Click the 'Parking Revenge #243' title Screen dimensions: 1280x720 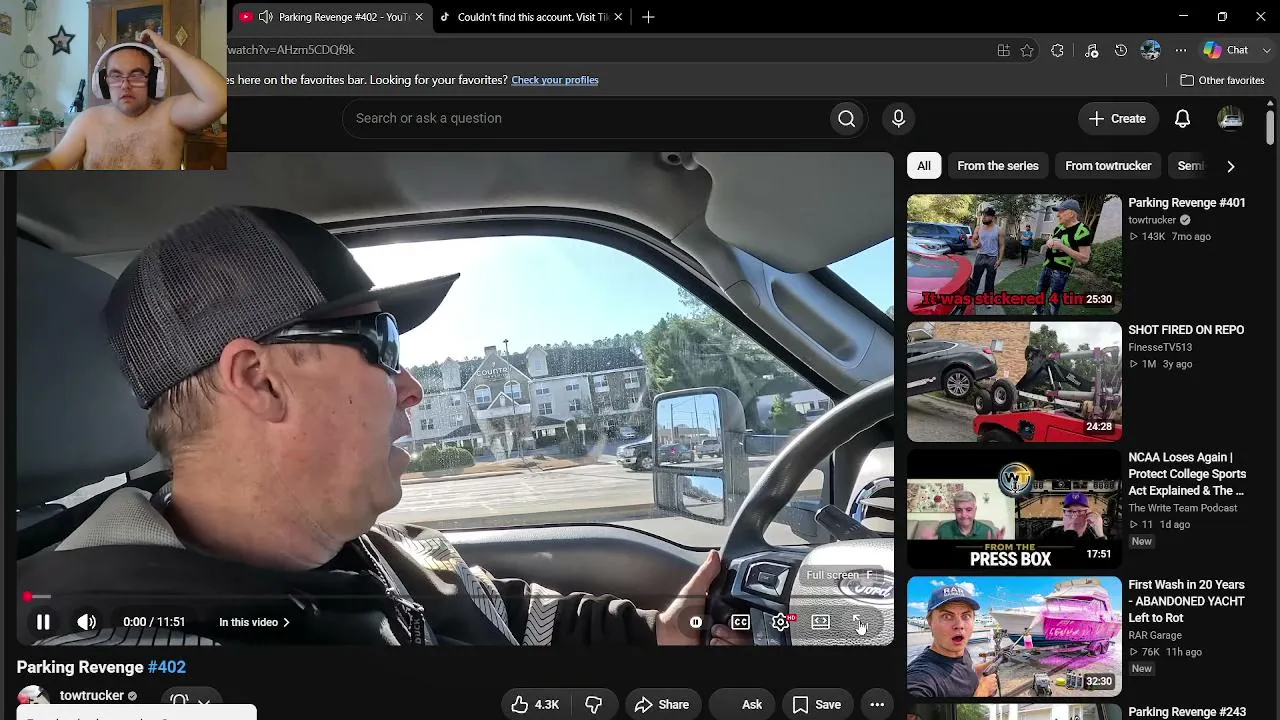(x=1187, y=712)
